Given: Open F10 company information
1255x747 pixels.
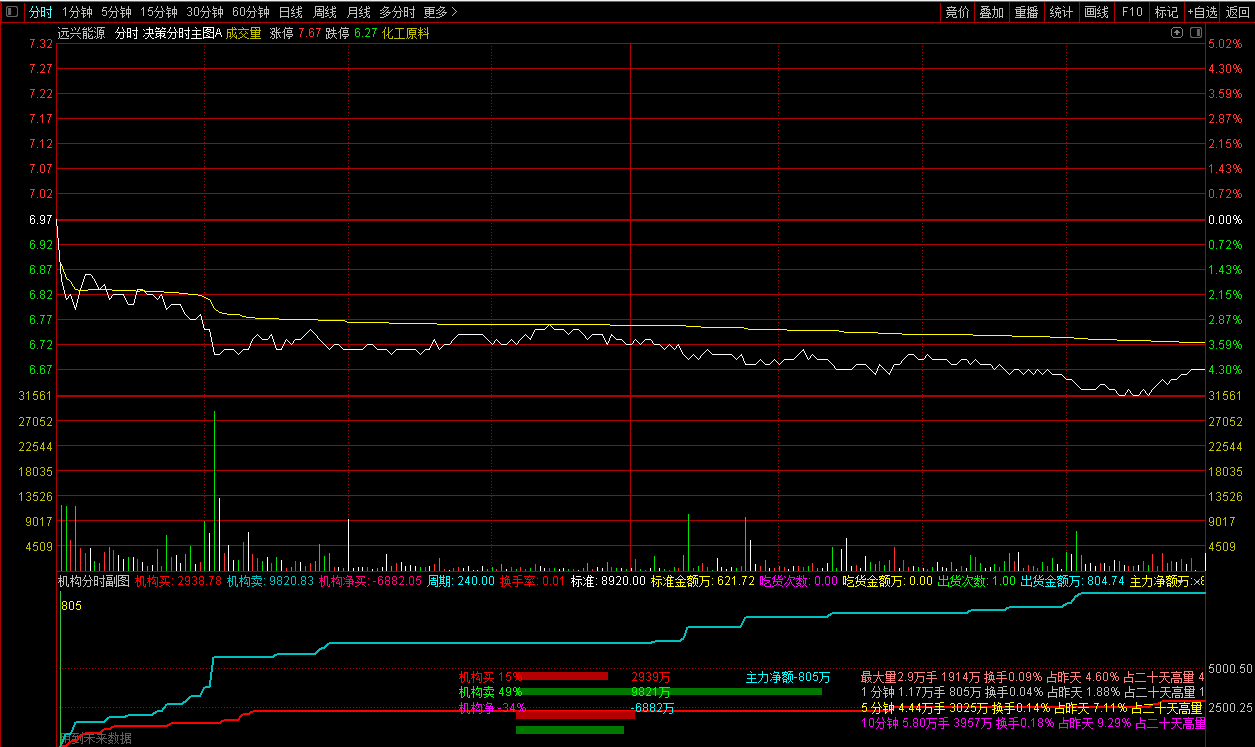Looking at the screenshot, I should point(1132,12).
